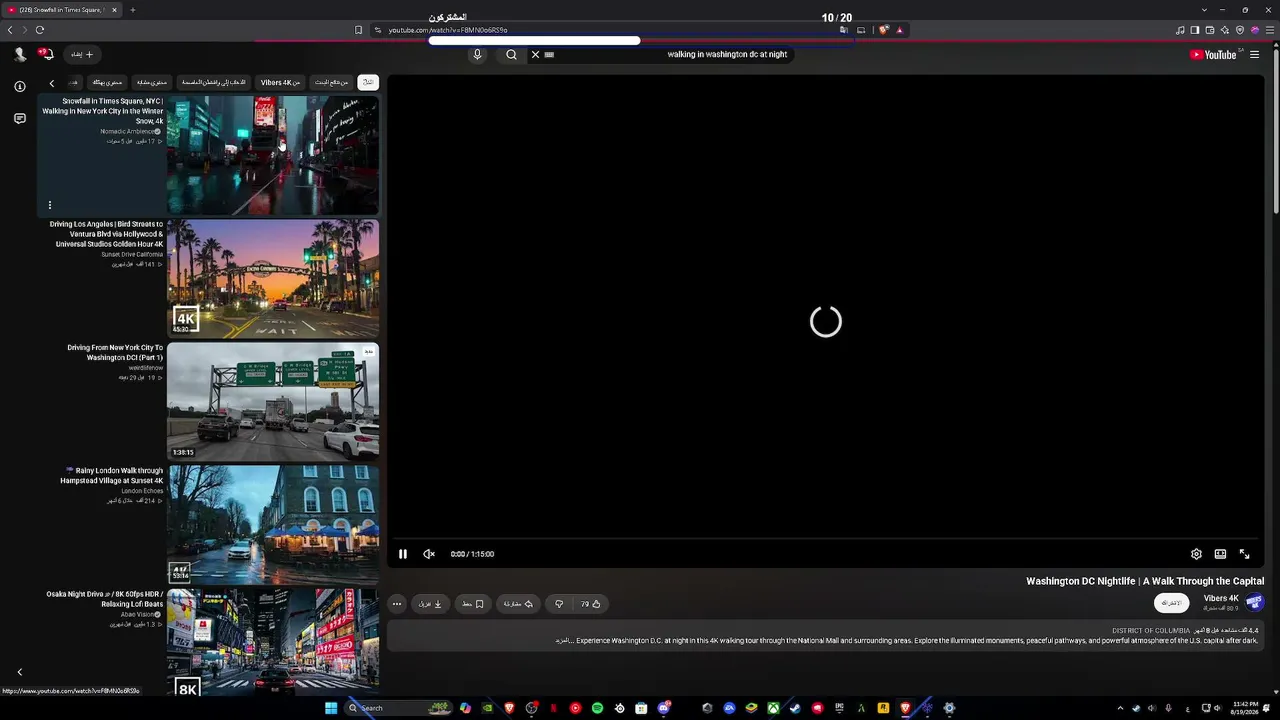Open Spotify from the taskbar
Image resolution: width=1280 pixels, height=720 pixels.
[597, 708]
